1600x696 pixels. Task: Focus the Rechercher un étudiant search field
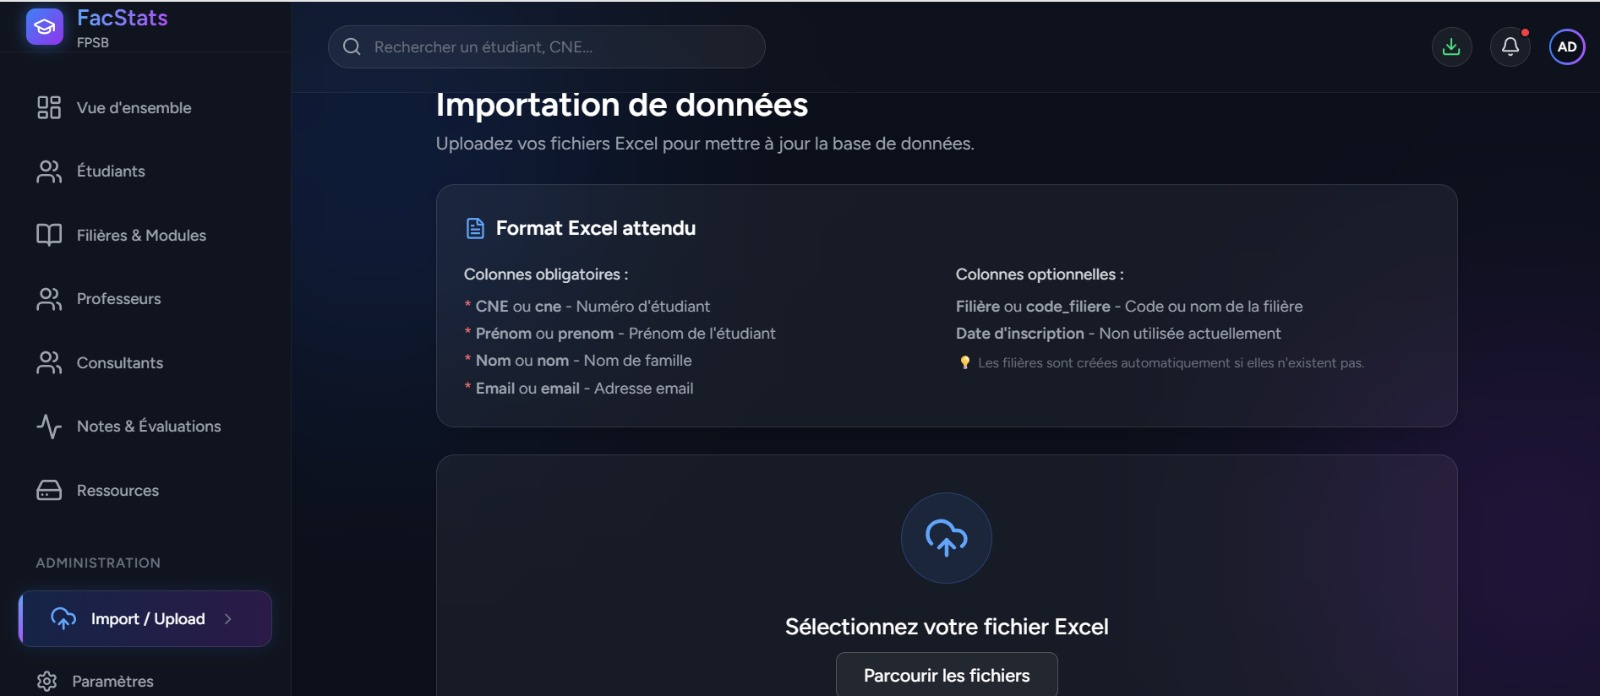(x=547, y=47)
